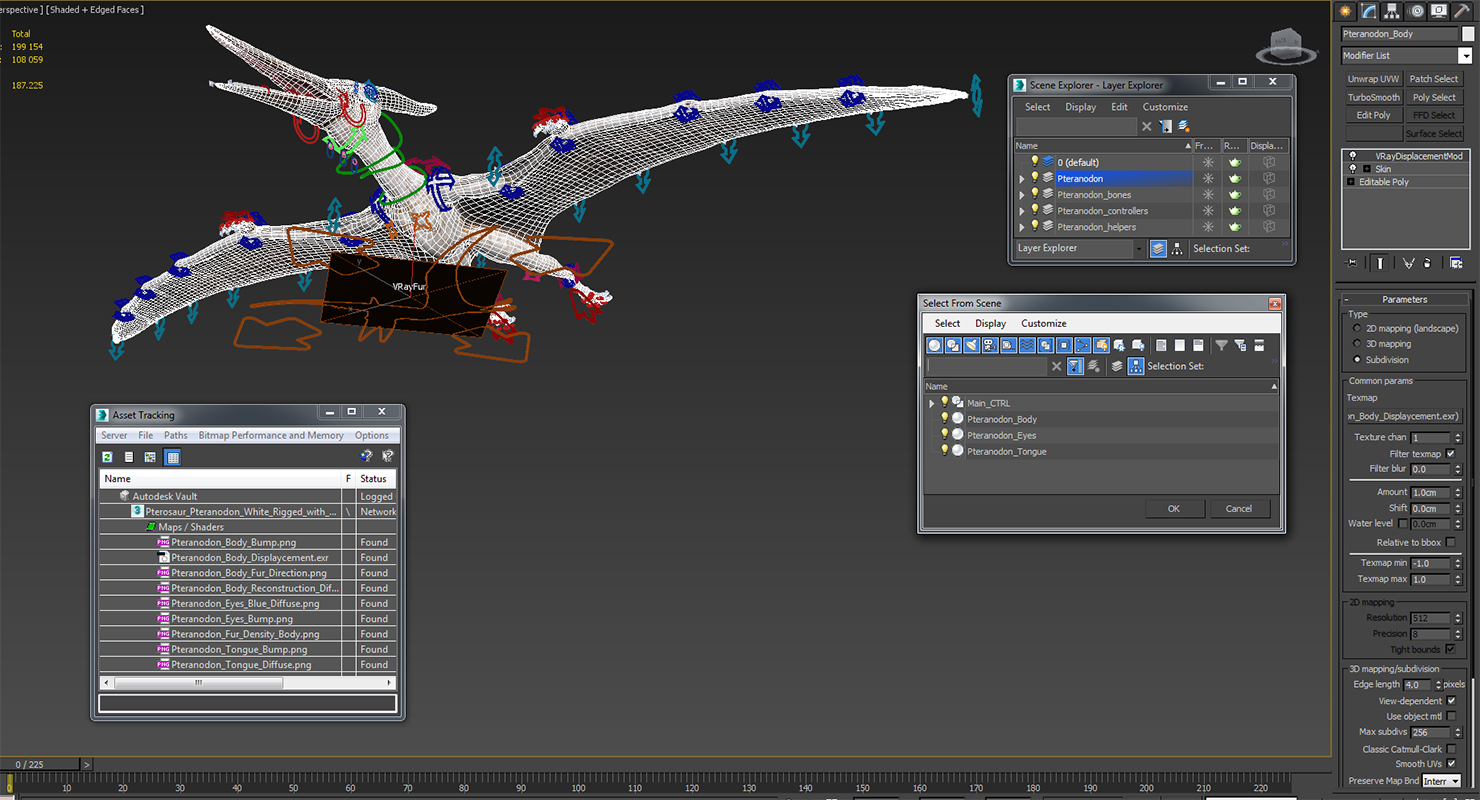Switch Asset Tracking to table view icon
1480x800 pixels.
click(172, 457)
